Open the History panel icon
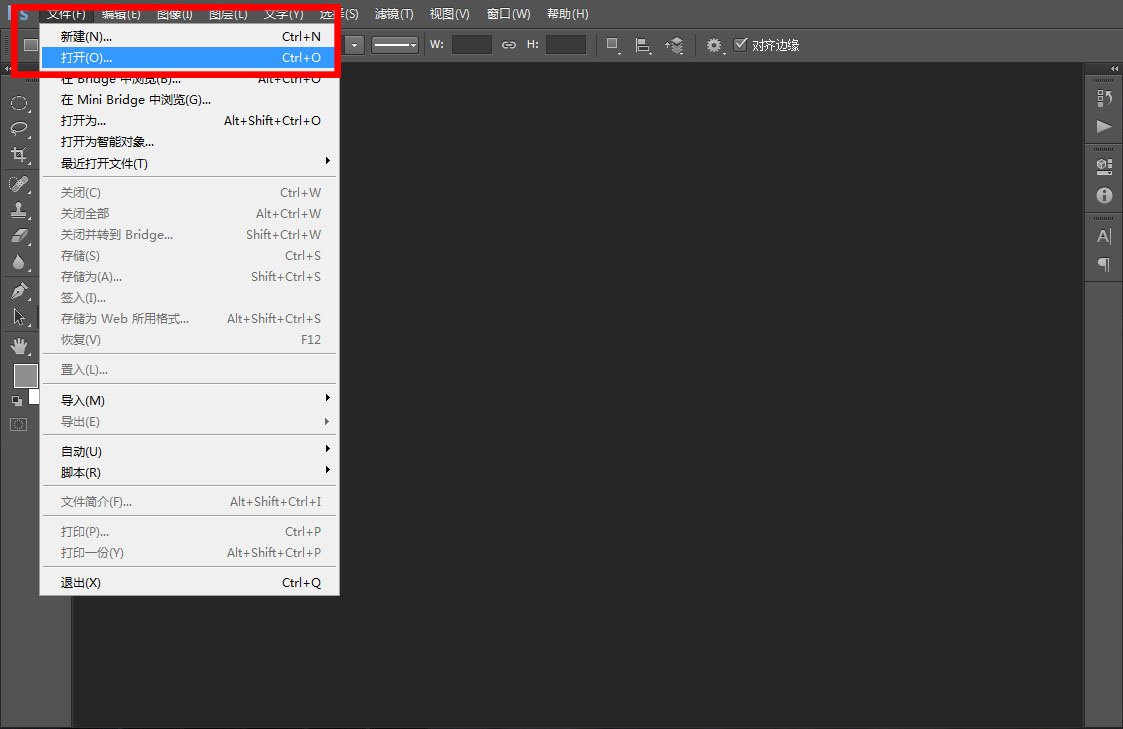This screenshot has height=729, width=1123. click(x=1104, y=98)
